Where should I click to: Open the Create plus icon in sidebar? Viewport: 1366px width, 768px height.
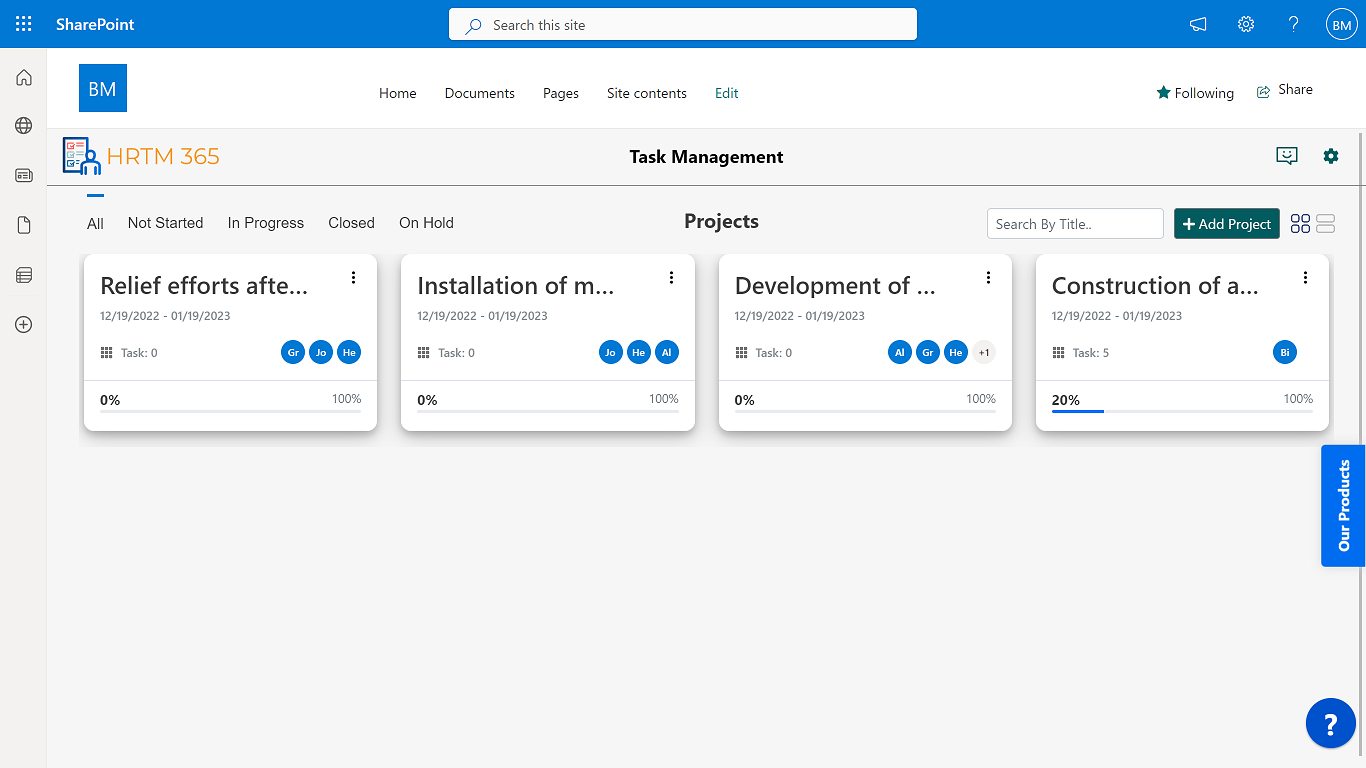(x=24, y=325)
